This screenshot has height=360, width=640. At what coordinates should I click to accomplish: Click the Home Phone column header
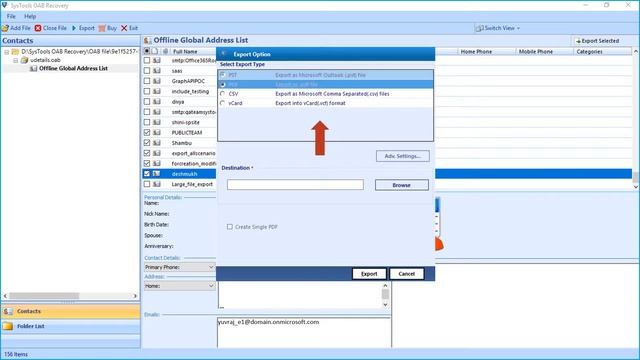click(486, 52)
